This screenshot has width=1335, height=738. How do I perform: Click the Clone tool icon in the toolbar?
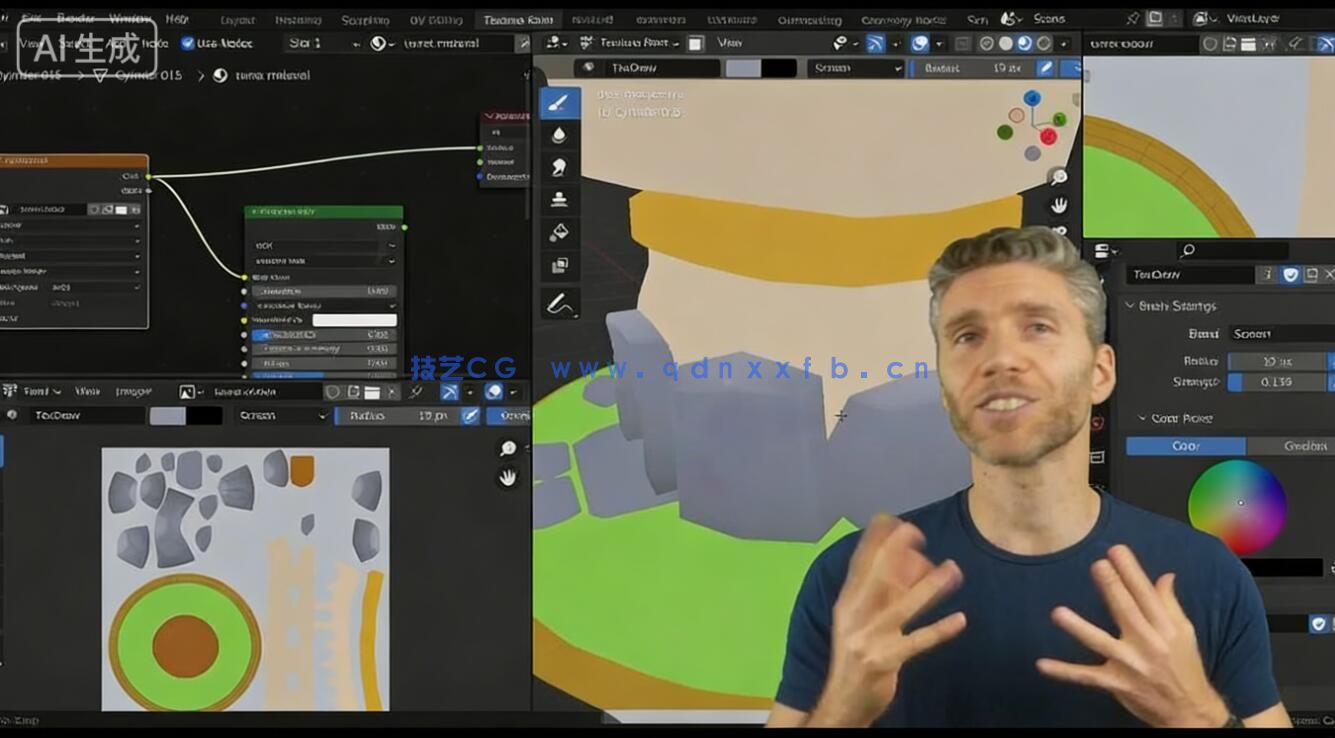(560, 199)
